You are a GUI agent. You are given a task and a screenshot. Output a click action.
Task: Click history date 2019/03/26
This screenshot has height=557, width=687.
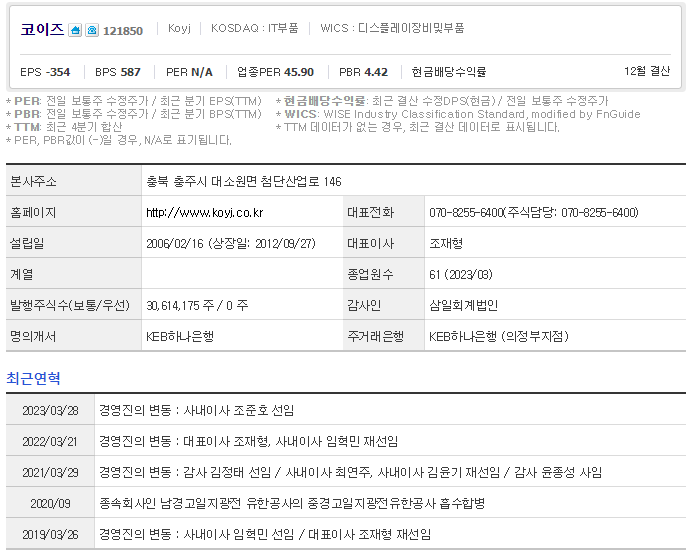coord(50,535)
